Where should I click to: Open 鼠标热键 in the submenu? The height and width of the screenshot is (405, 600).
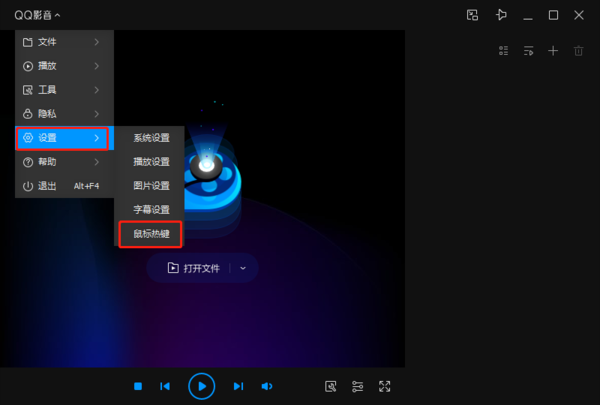click(151, 234)
